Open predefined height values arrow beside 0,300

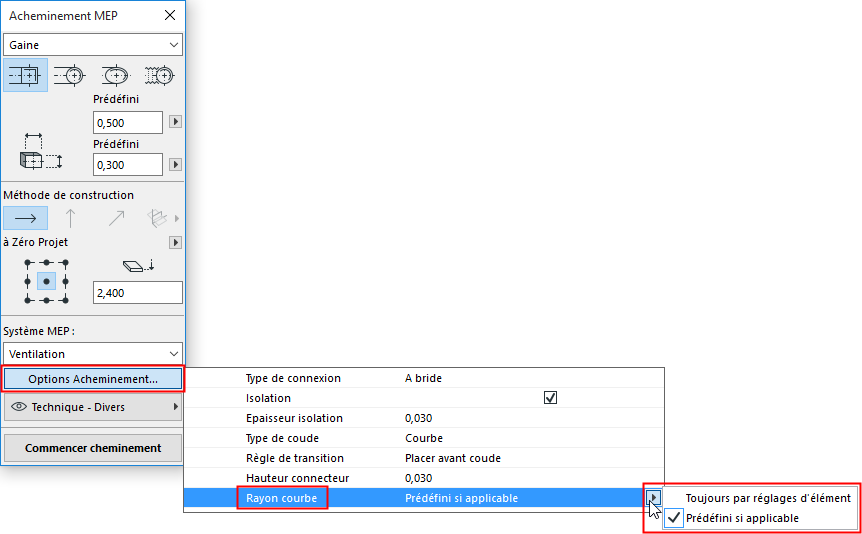coord(175,164)
